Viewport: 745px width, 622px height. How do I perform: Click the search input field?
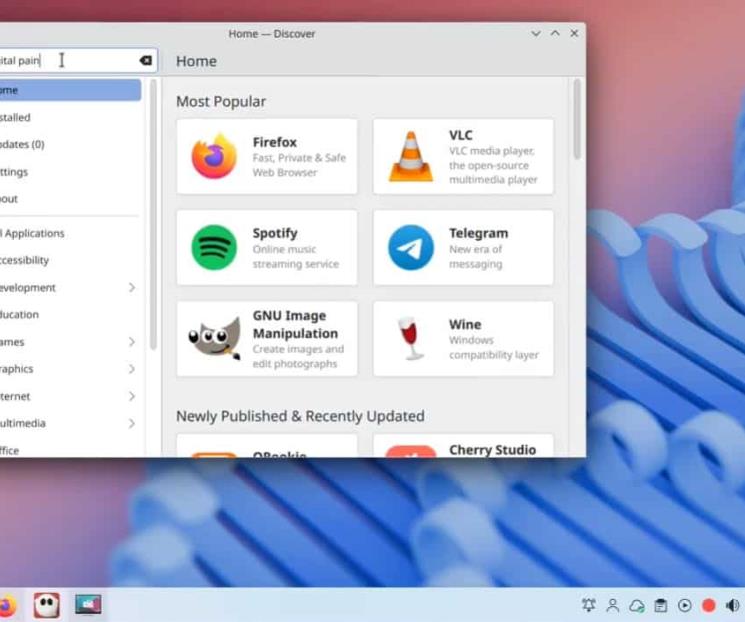(x=77, y=60)
